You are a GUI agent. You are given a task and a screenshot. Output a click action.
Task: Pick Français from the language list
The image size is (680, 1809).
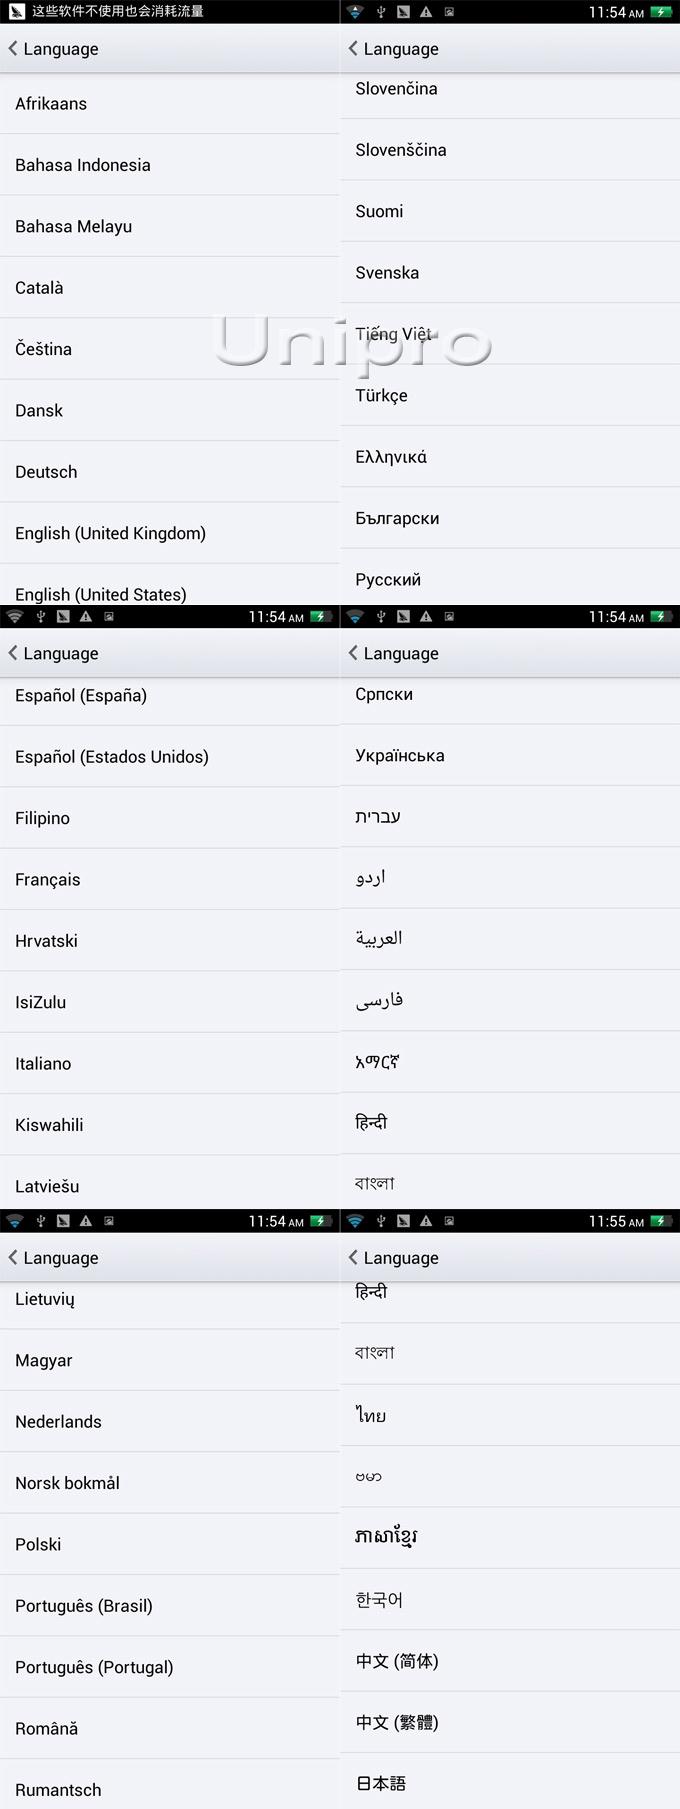[x=170, y=880]
